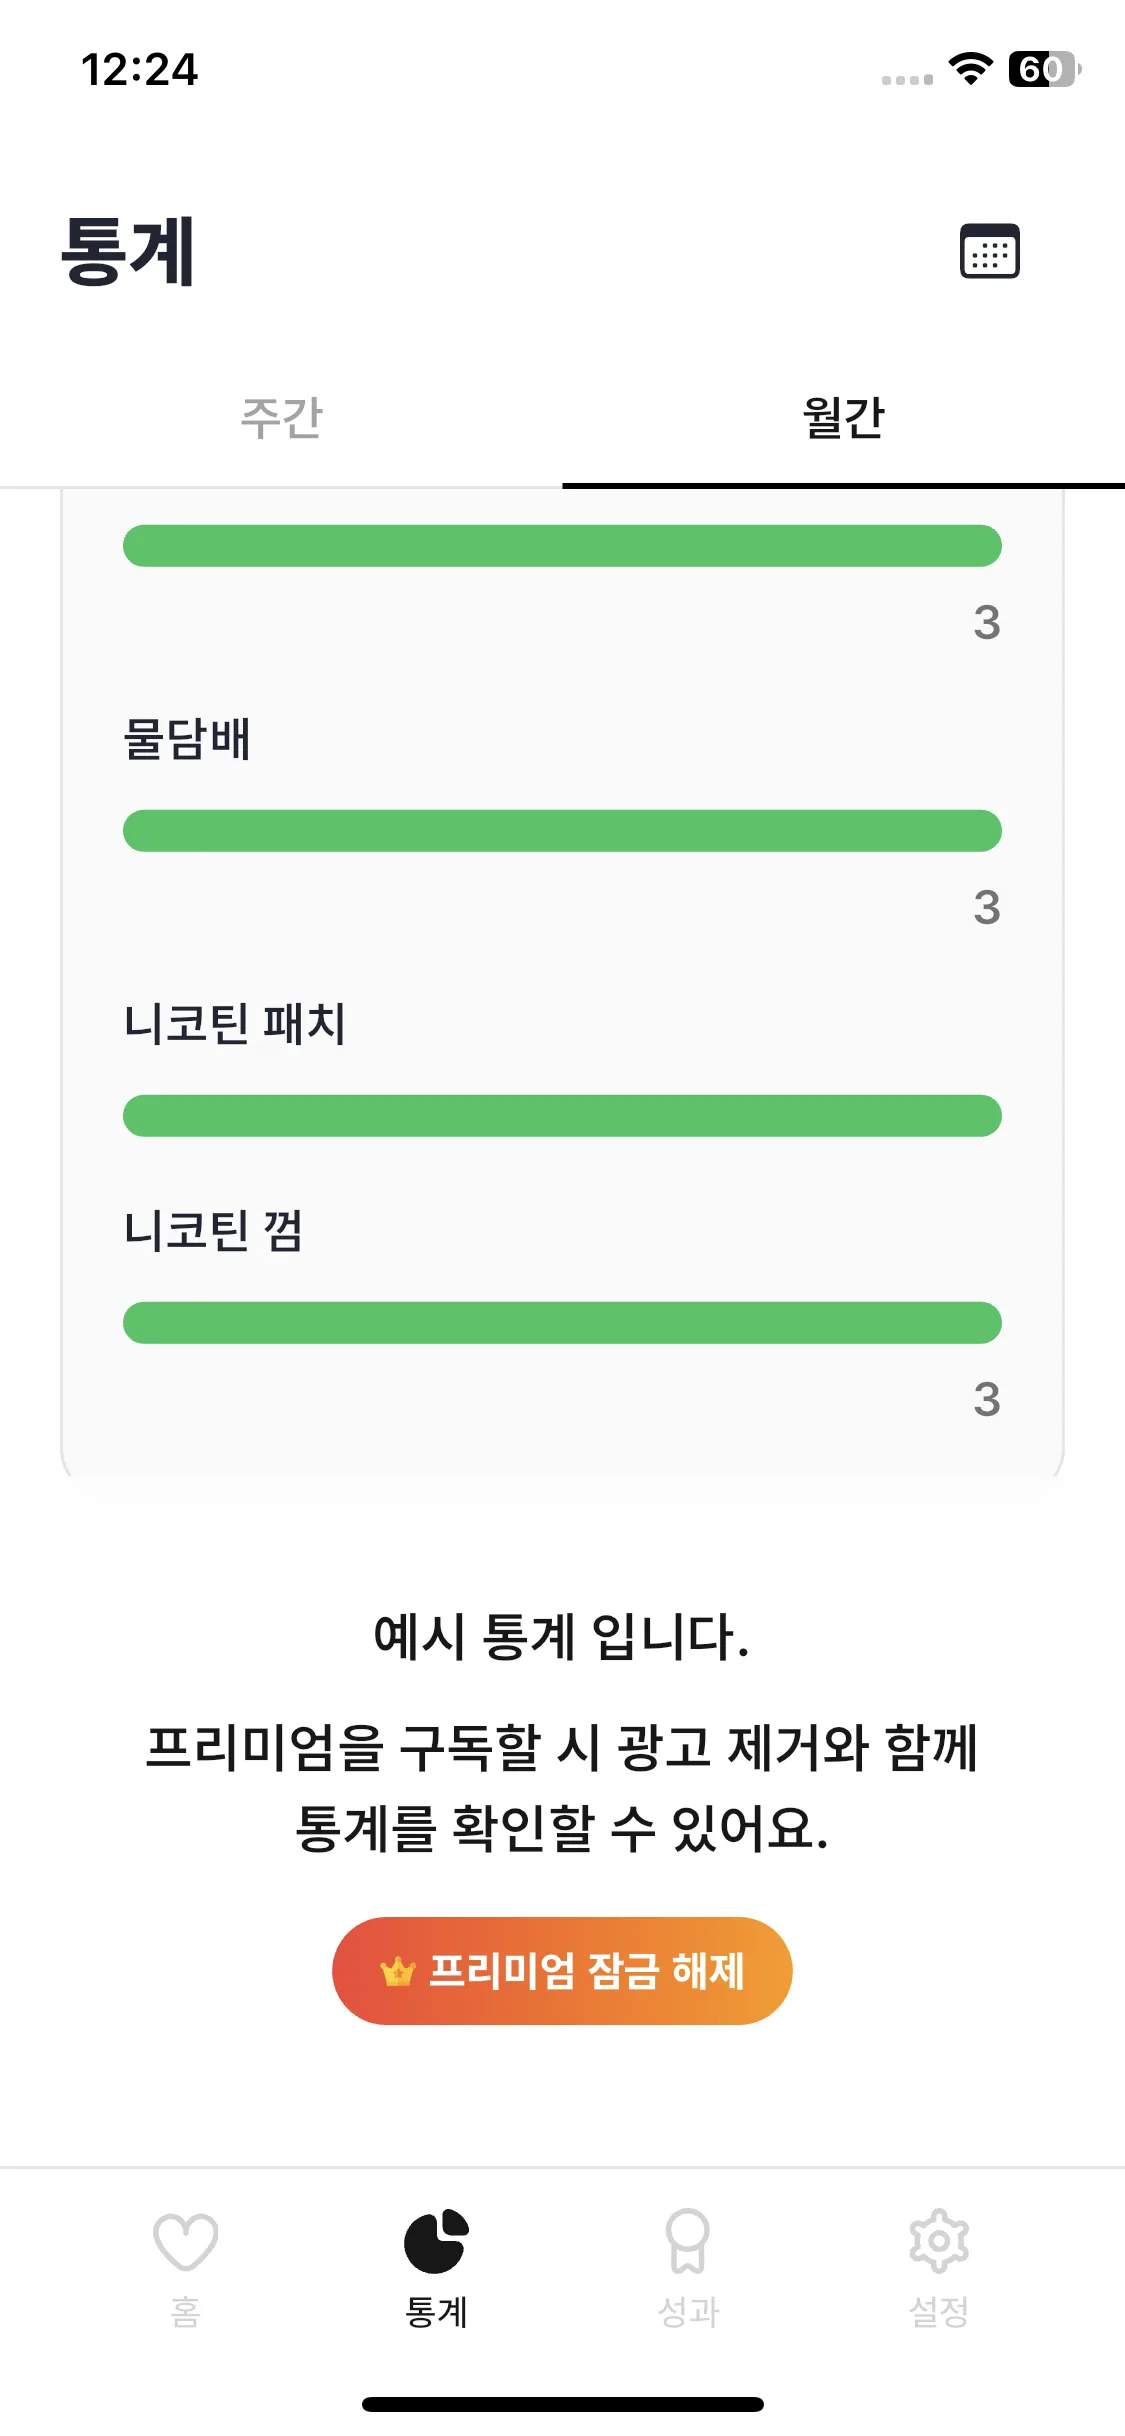Tap the 물담배 category label

(x=187, y=740)
